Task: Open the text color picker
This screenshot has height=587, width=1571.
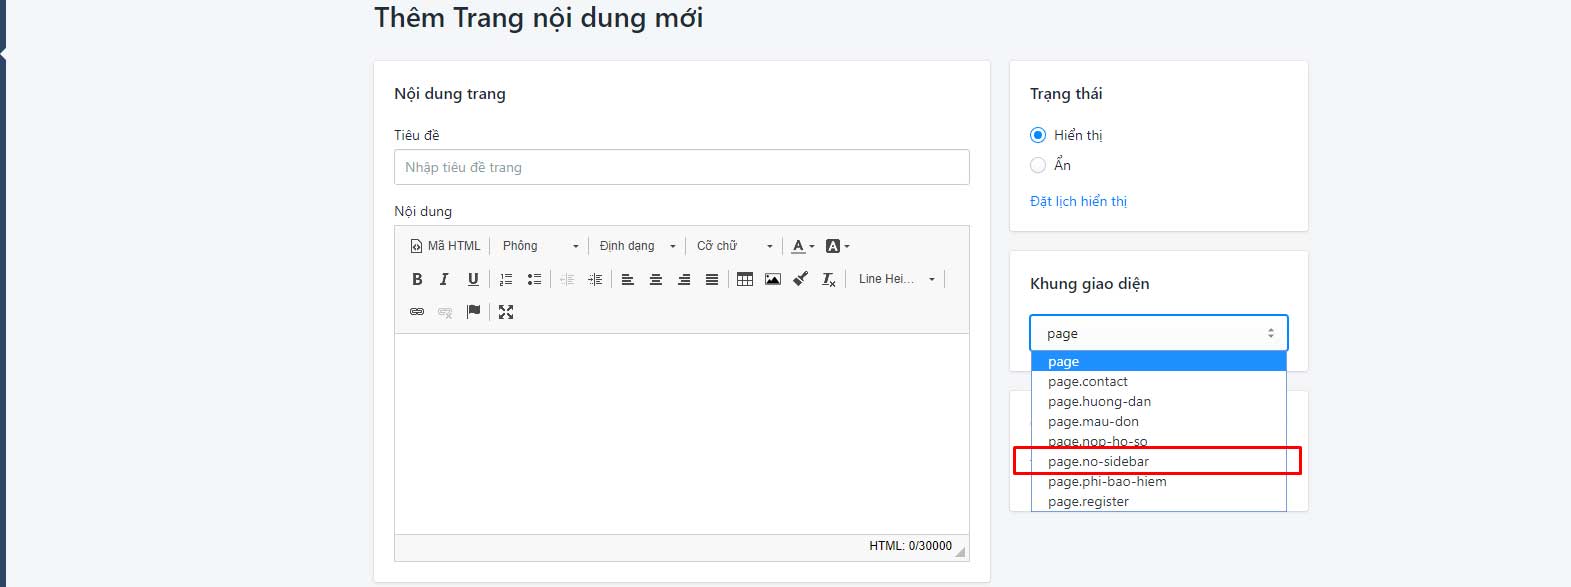Action: 803,246
